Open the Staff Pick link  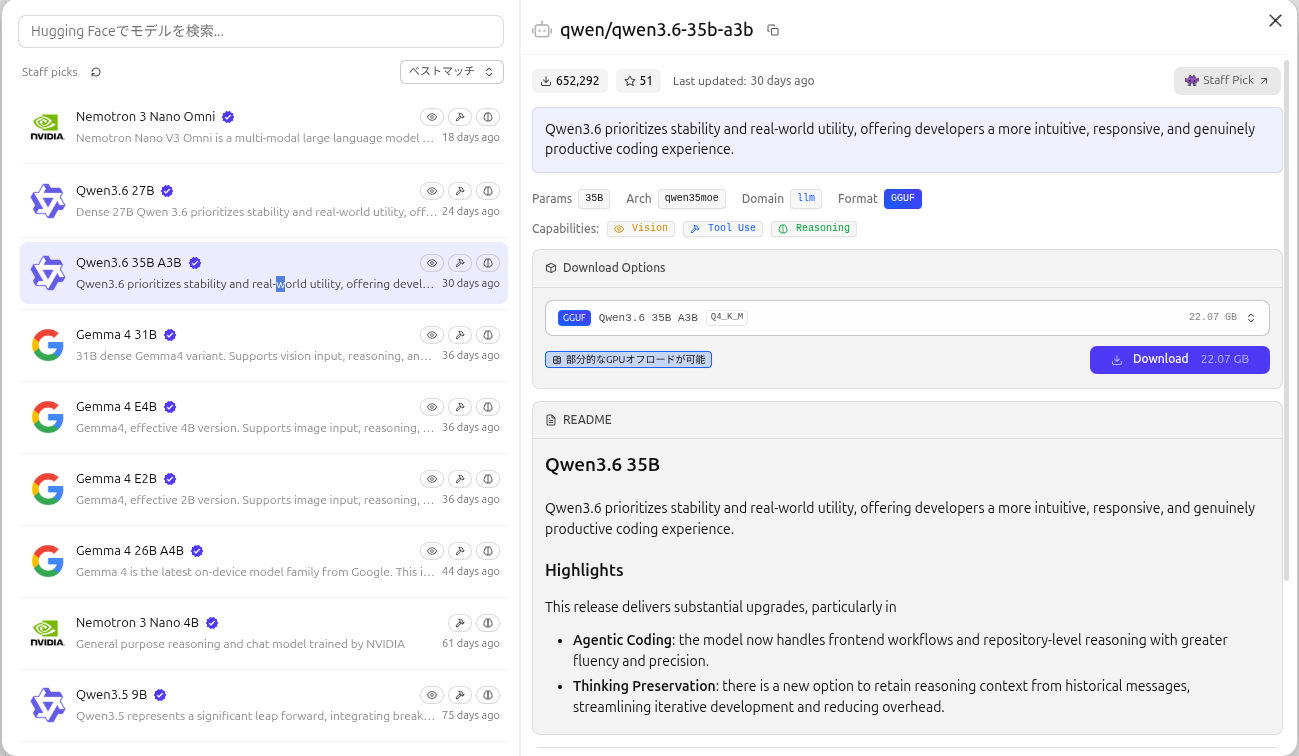tap(1227, 81)
